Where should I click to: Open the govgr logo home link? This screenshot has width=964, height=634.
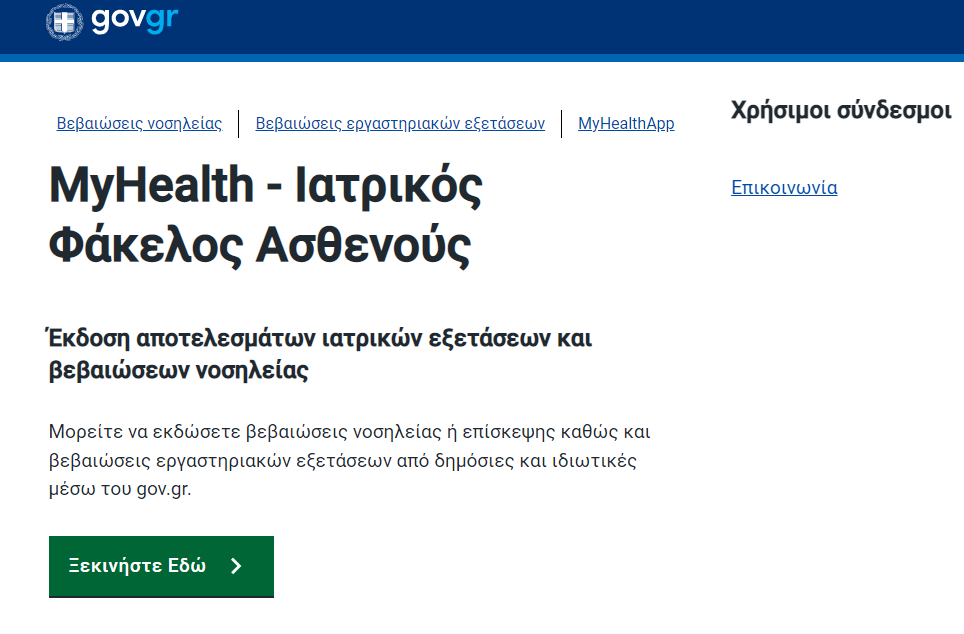[135, 19]
